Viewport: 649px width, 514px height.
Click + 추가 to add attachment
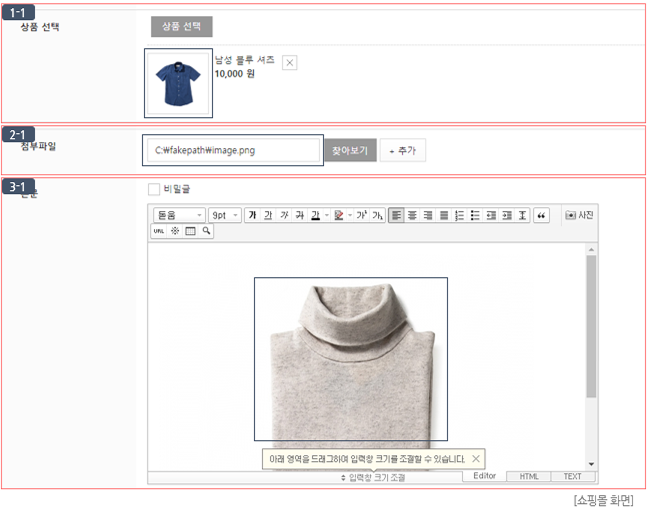(403, 151)
